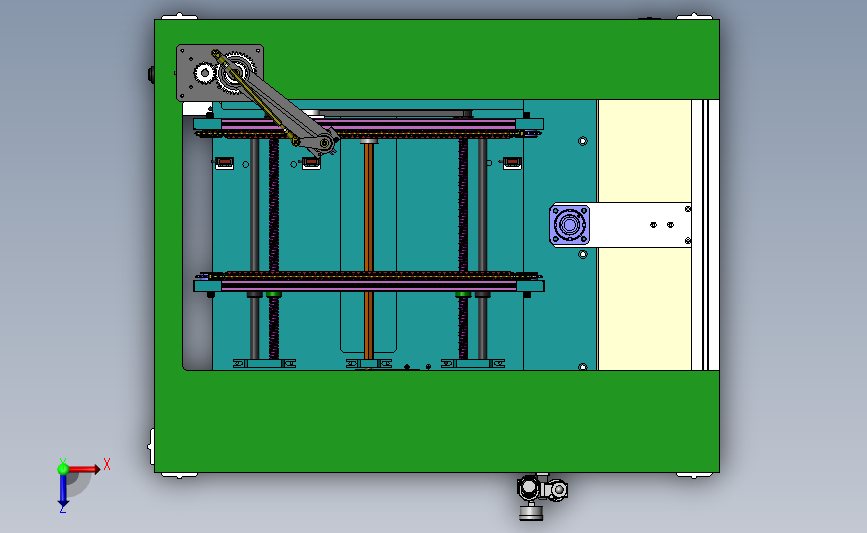Select the green bottom cover panel
The width and height of the screenshot is (867, 533).
437,421
